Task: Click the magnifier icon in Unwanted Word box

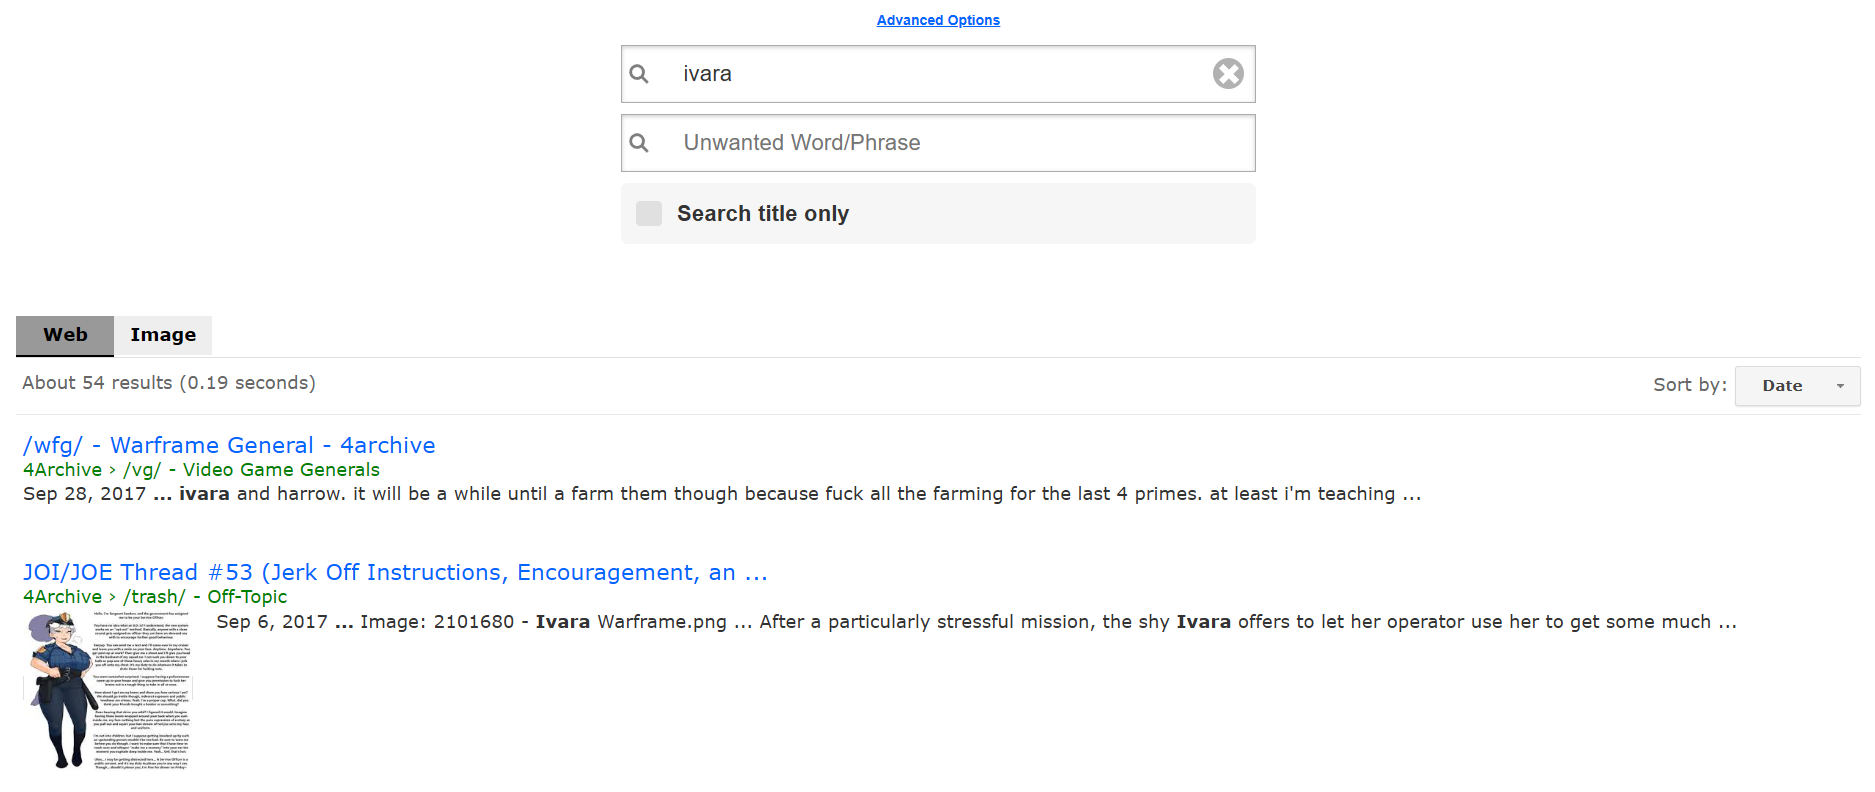Action: point(639,143)
